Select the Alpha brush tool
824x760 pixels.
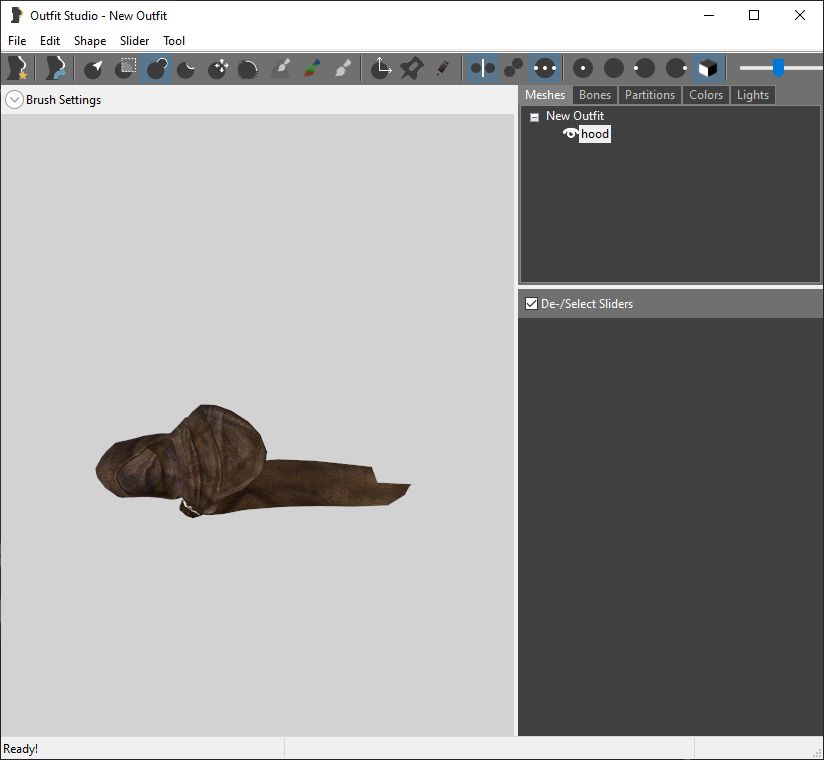pos(343,68)
